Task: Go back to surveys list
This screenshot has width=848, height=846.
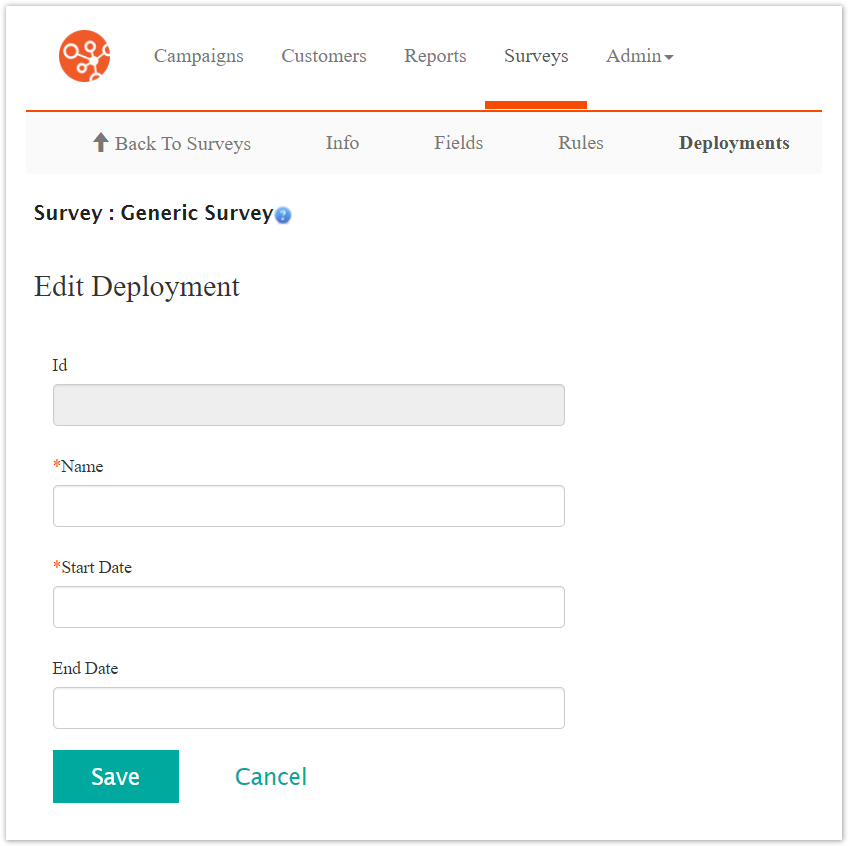Action: click(171, 143)
